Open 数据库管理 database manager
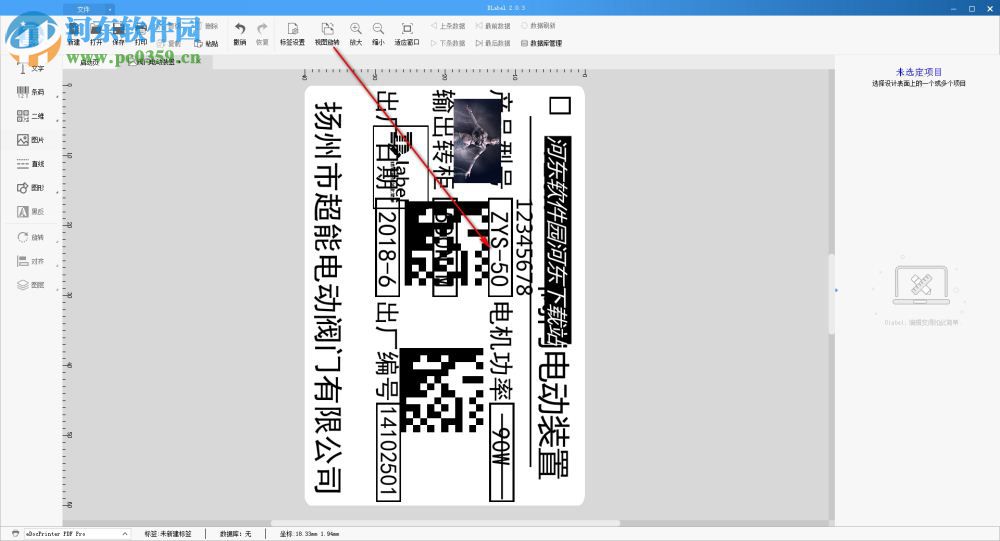This screenshot has height=541, width=1000. [541, 43]
